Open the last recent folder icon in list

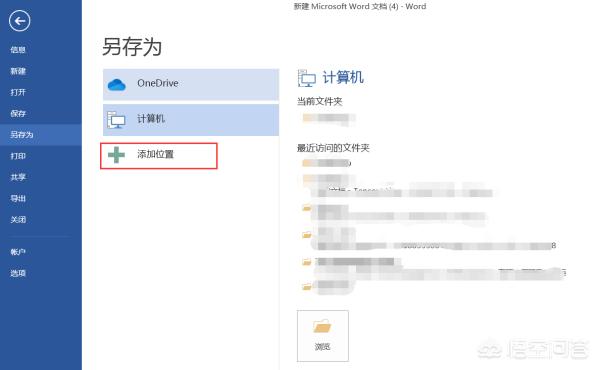[x=307, y=286]
